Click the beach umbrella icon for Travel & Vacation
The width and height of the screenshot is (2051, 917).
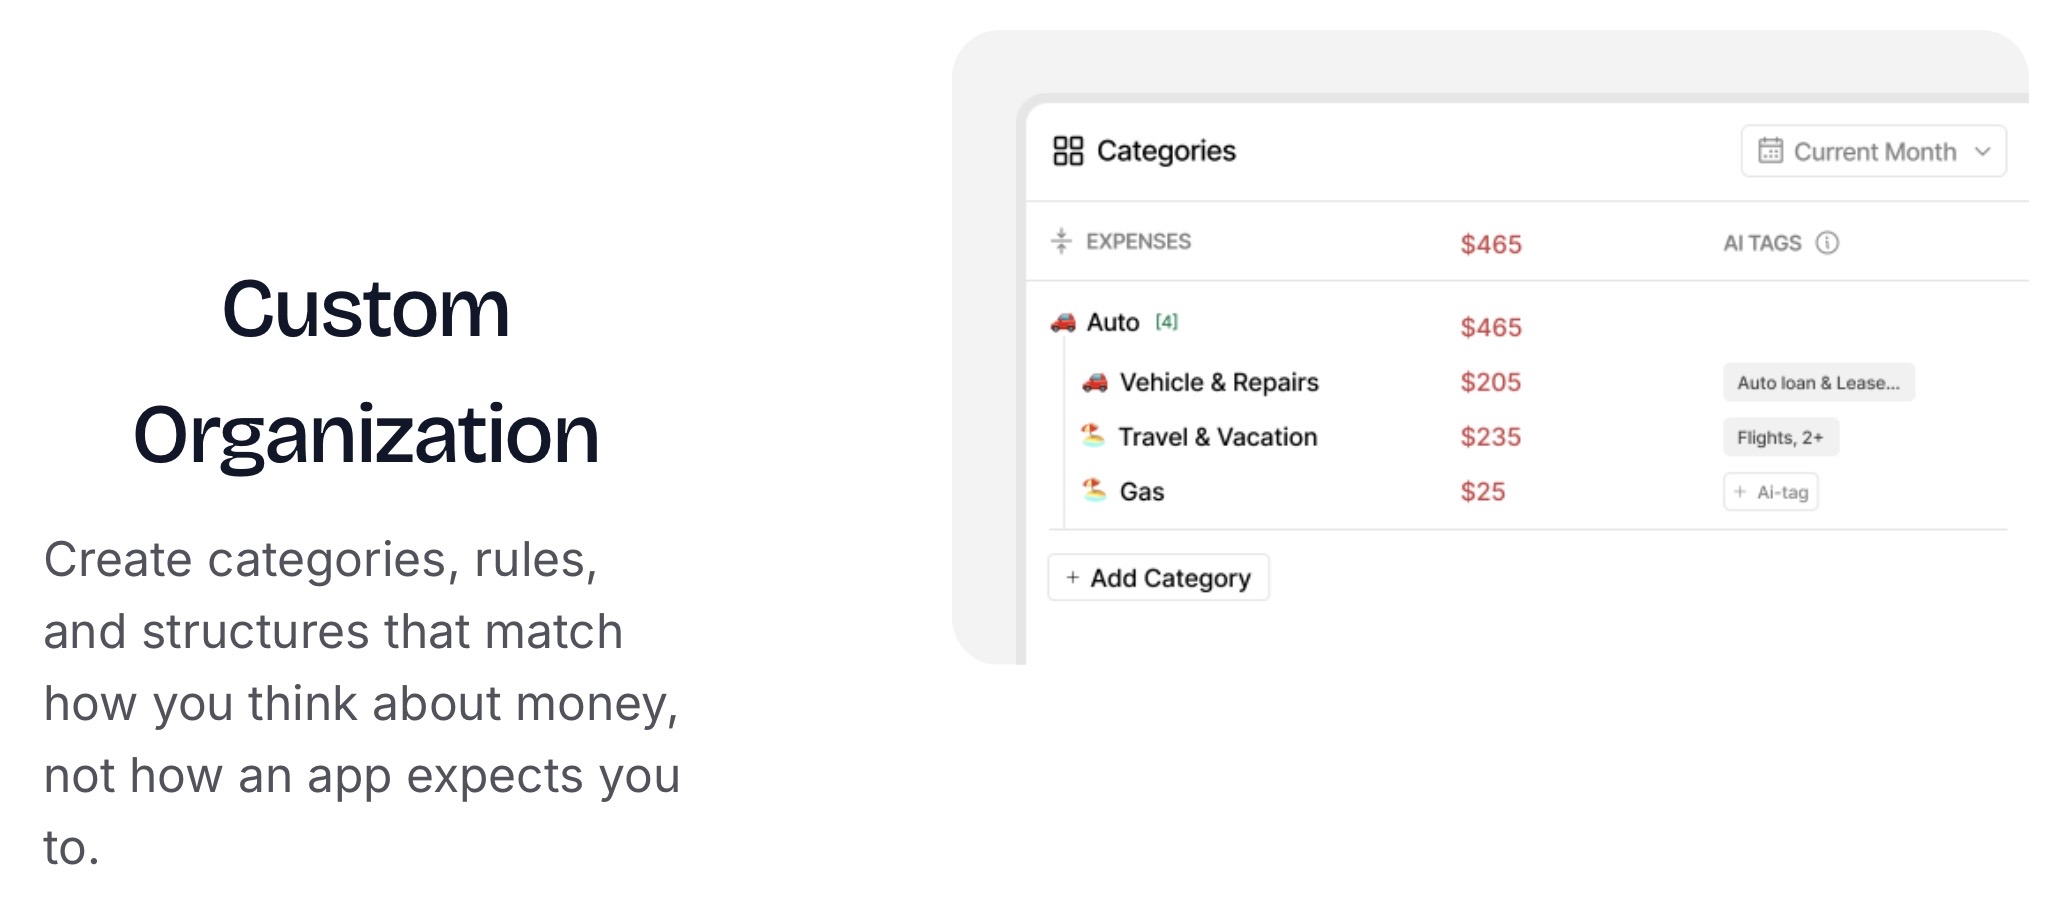click(1093, 436)
